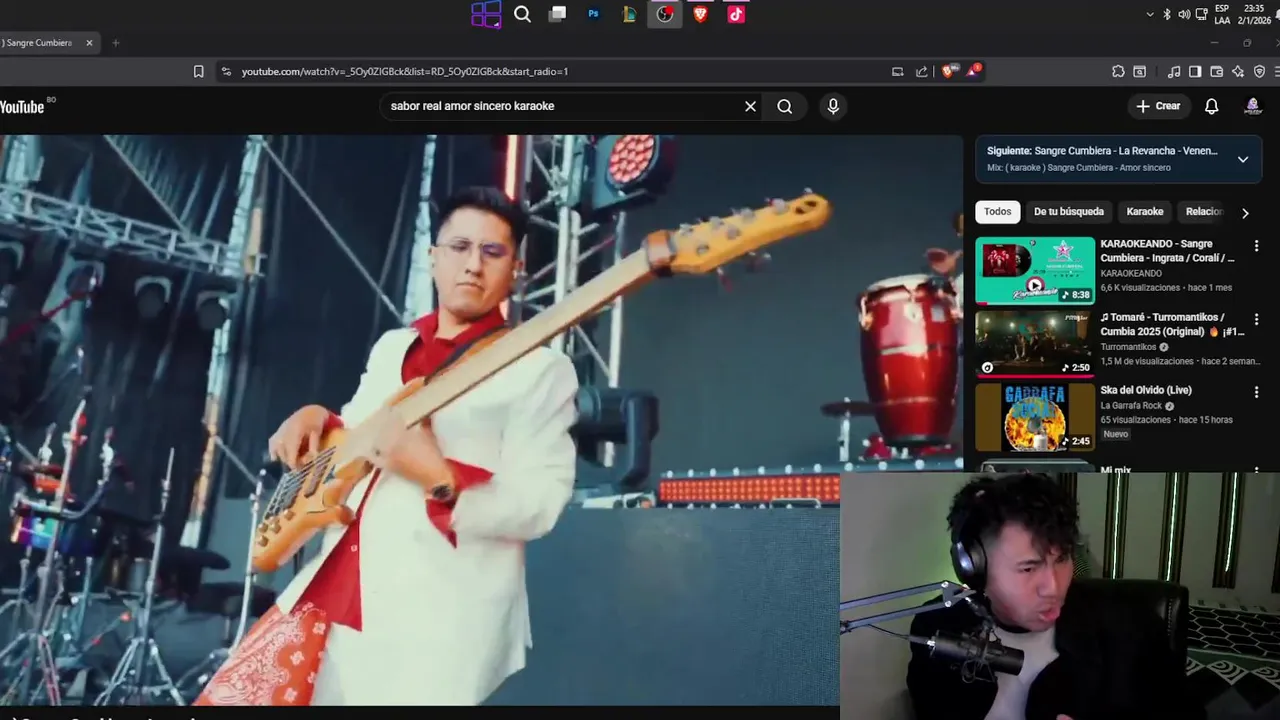Clear the search query with X
The image size is (1280, 720).
(750, 106)
